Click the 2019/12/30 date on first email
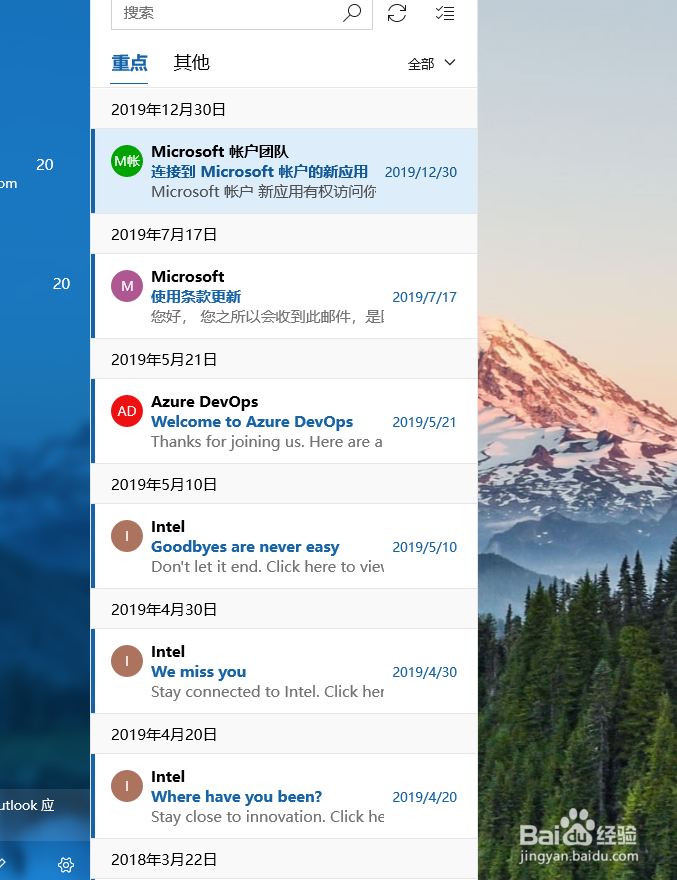 coord(421,172)
